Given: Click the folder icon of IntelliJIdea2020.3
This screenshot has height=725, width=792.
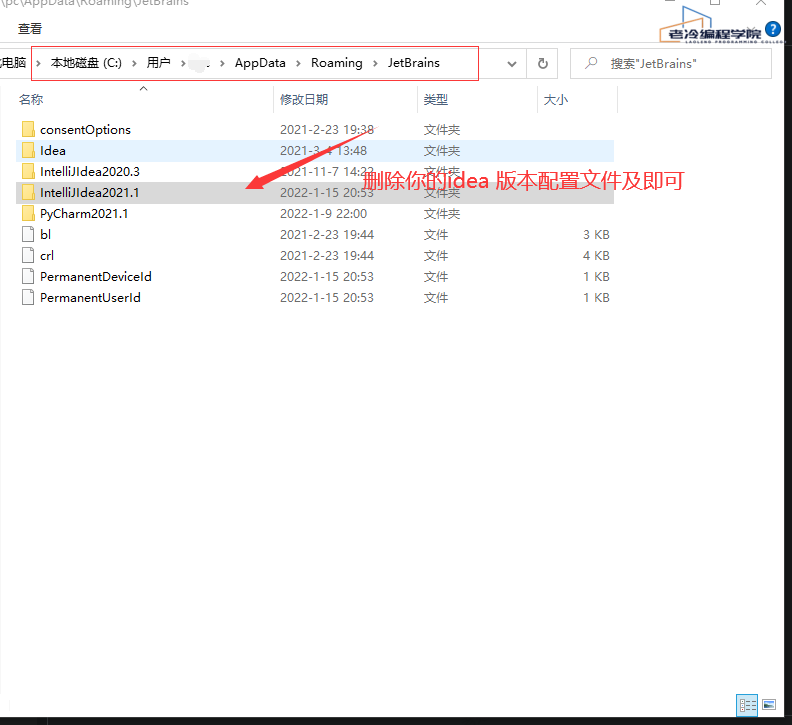Looking at the screenshot, I should (x=28, y=171).
